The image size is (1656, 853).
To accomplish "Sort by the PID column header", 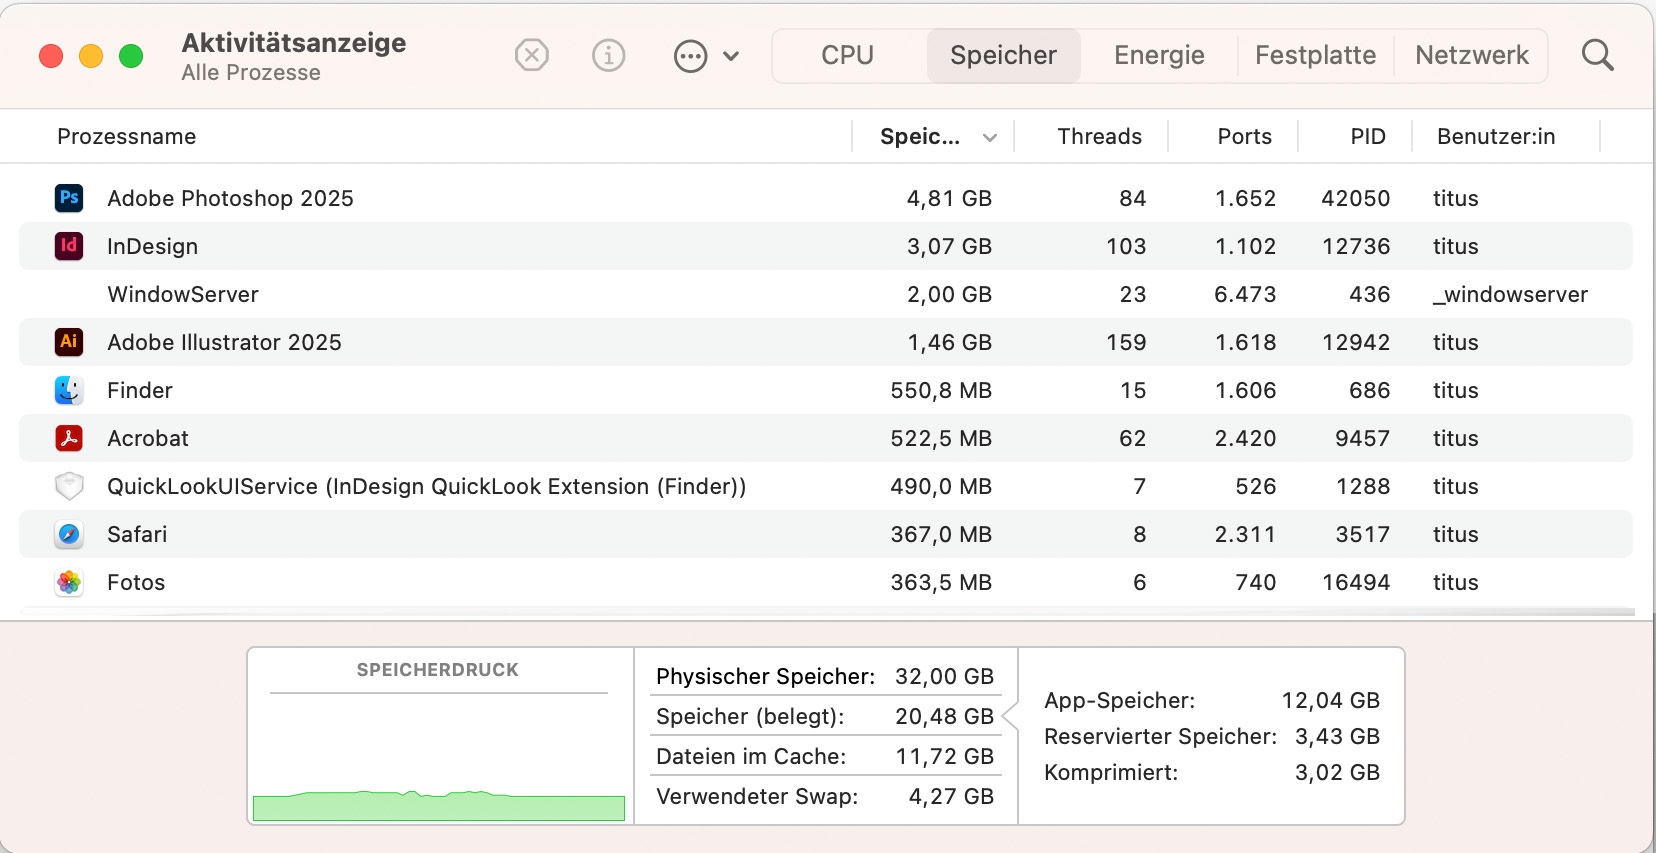I will (1367, 137).
